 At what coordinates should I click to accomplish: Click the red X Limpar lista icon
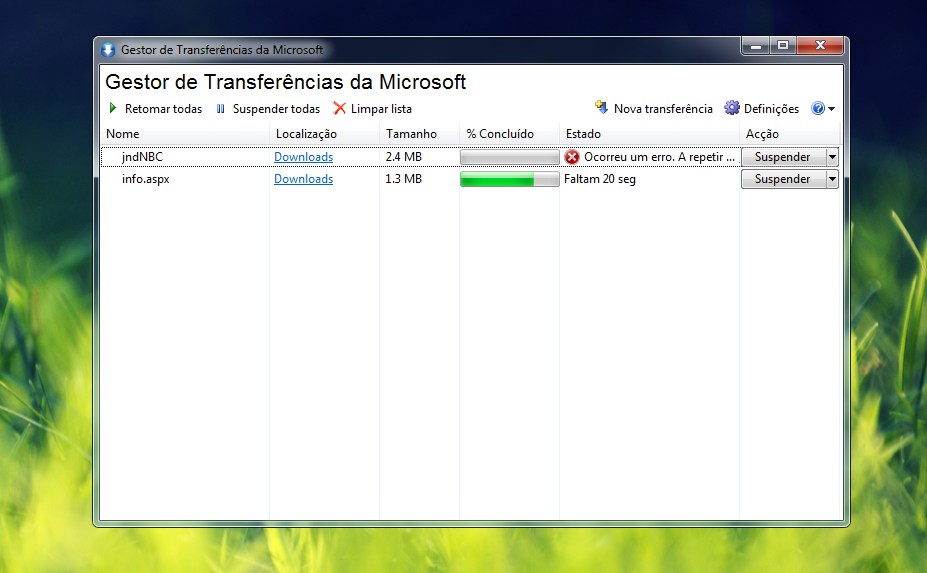point(339,108)
